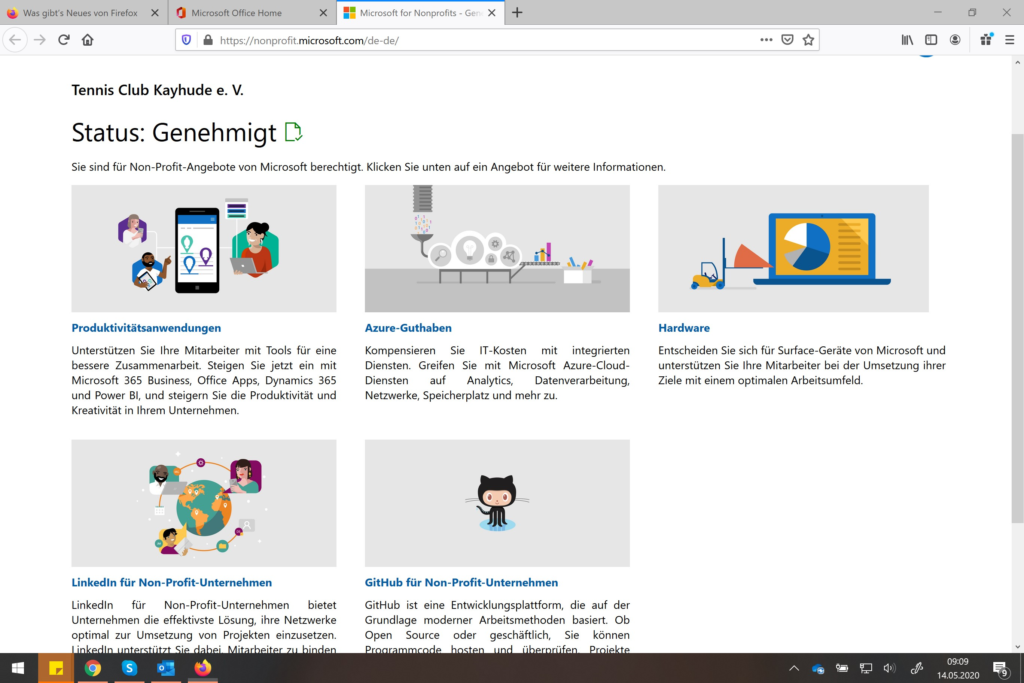Open the What's New gift icon

985,40
